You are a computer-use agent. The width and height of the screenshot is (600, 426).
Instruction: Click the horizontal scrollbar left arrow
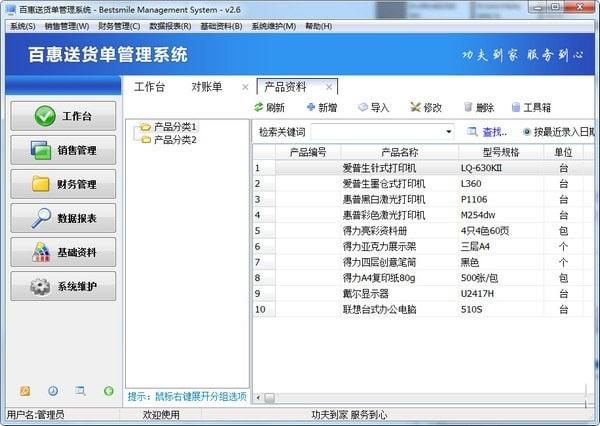[x=258, y=398]
